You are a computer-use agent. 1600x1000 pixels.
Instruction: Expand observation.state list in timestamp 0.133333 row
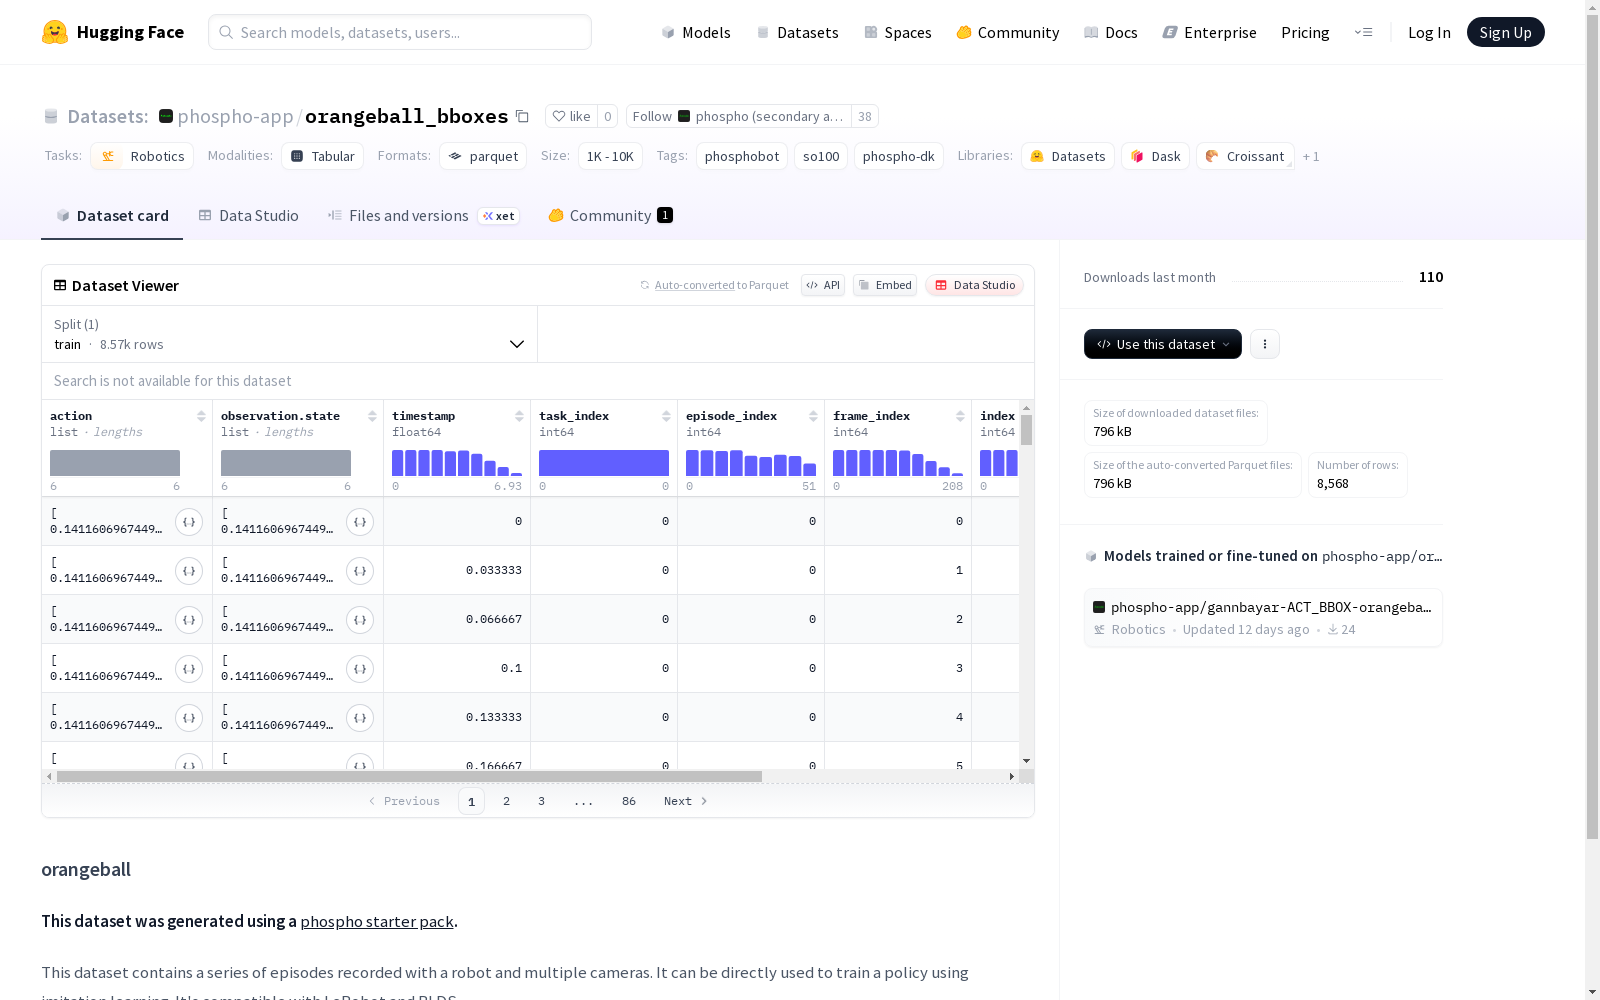click(360, 718)
